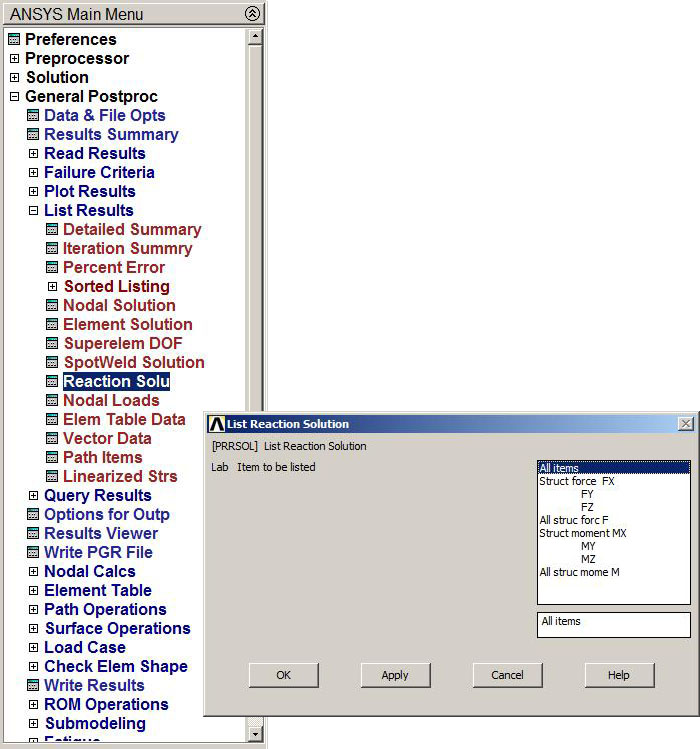
Task: Open the Element Solution listing
Action: (127, 325)
